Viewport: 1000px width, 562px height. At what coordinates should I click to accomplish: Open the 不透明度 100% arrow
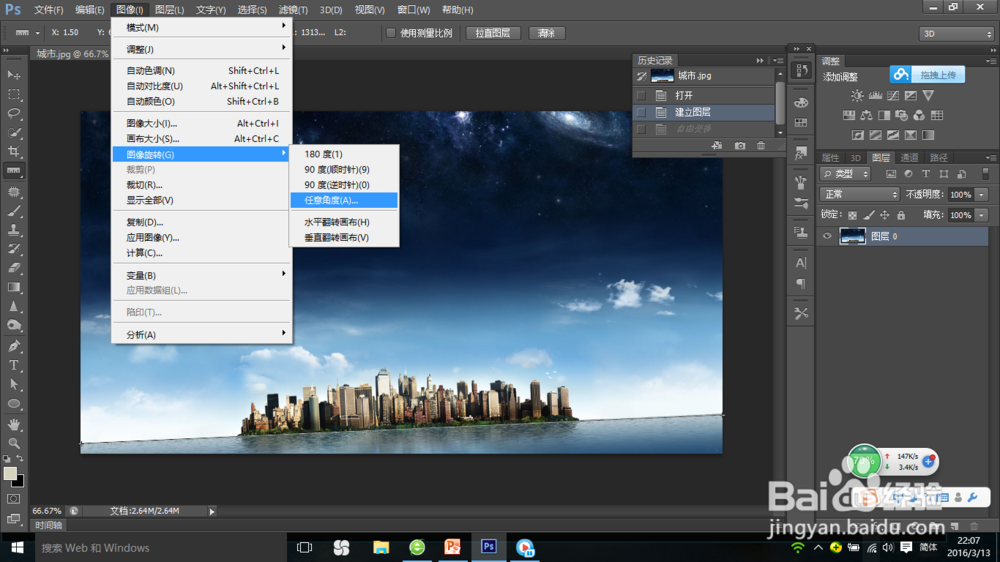(x=982, y=195)
